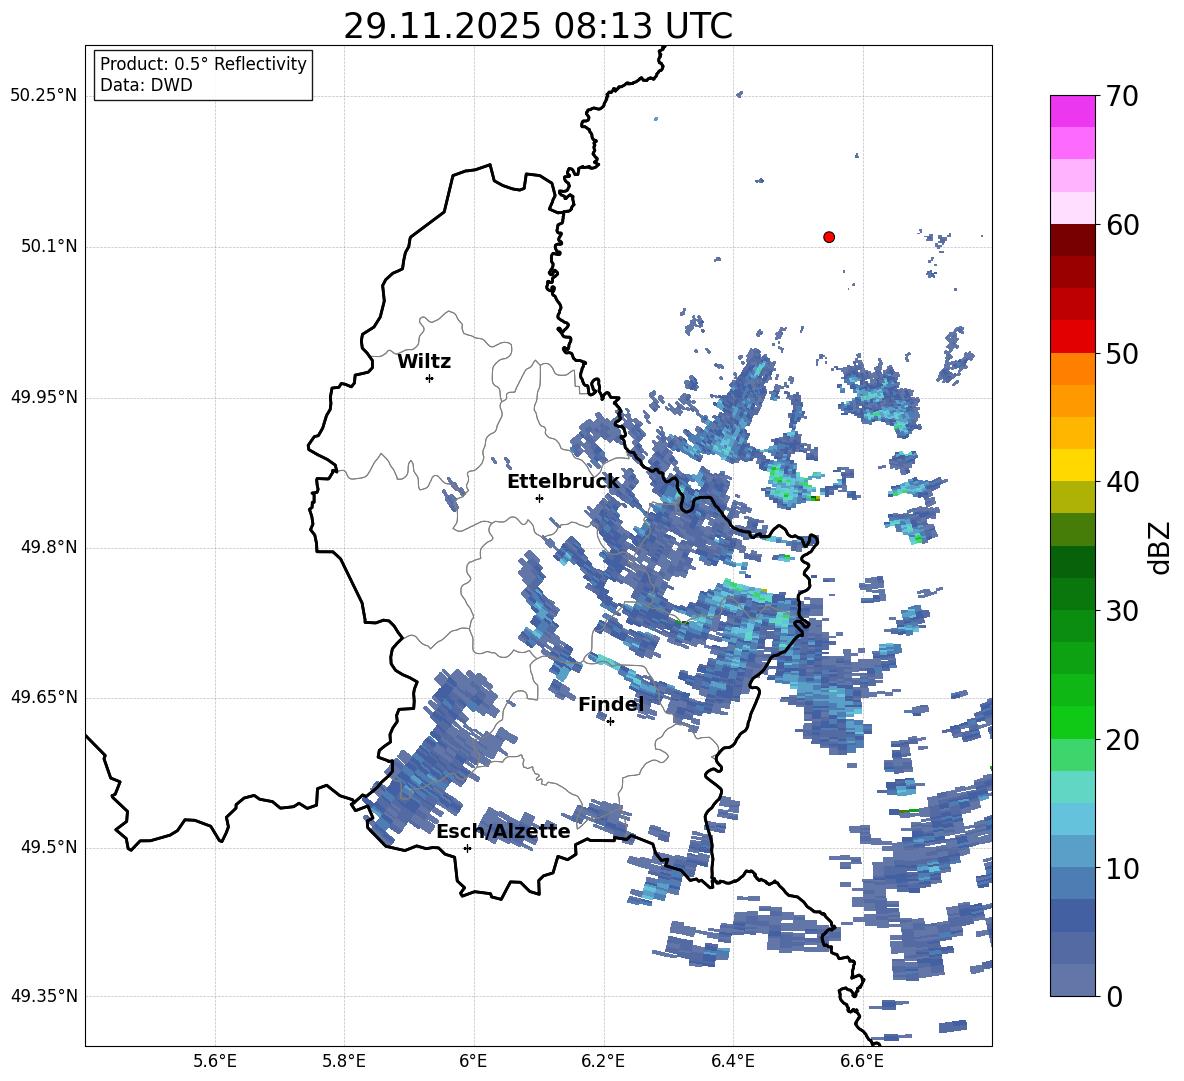Viewport: 1184px width, 1081px height.
Task: Click the Esch/Alzette city label
Action: 503,831
